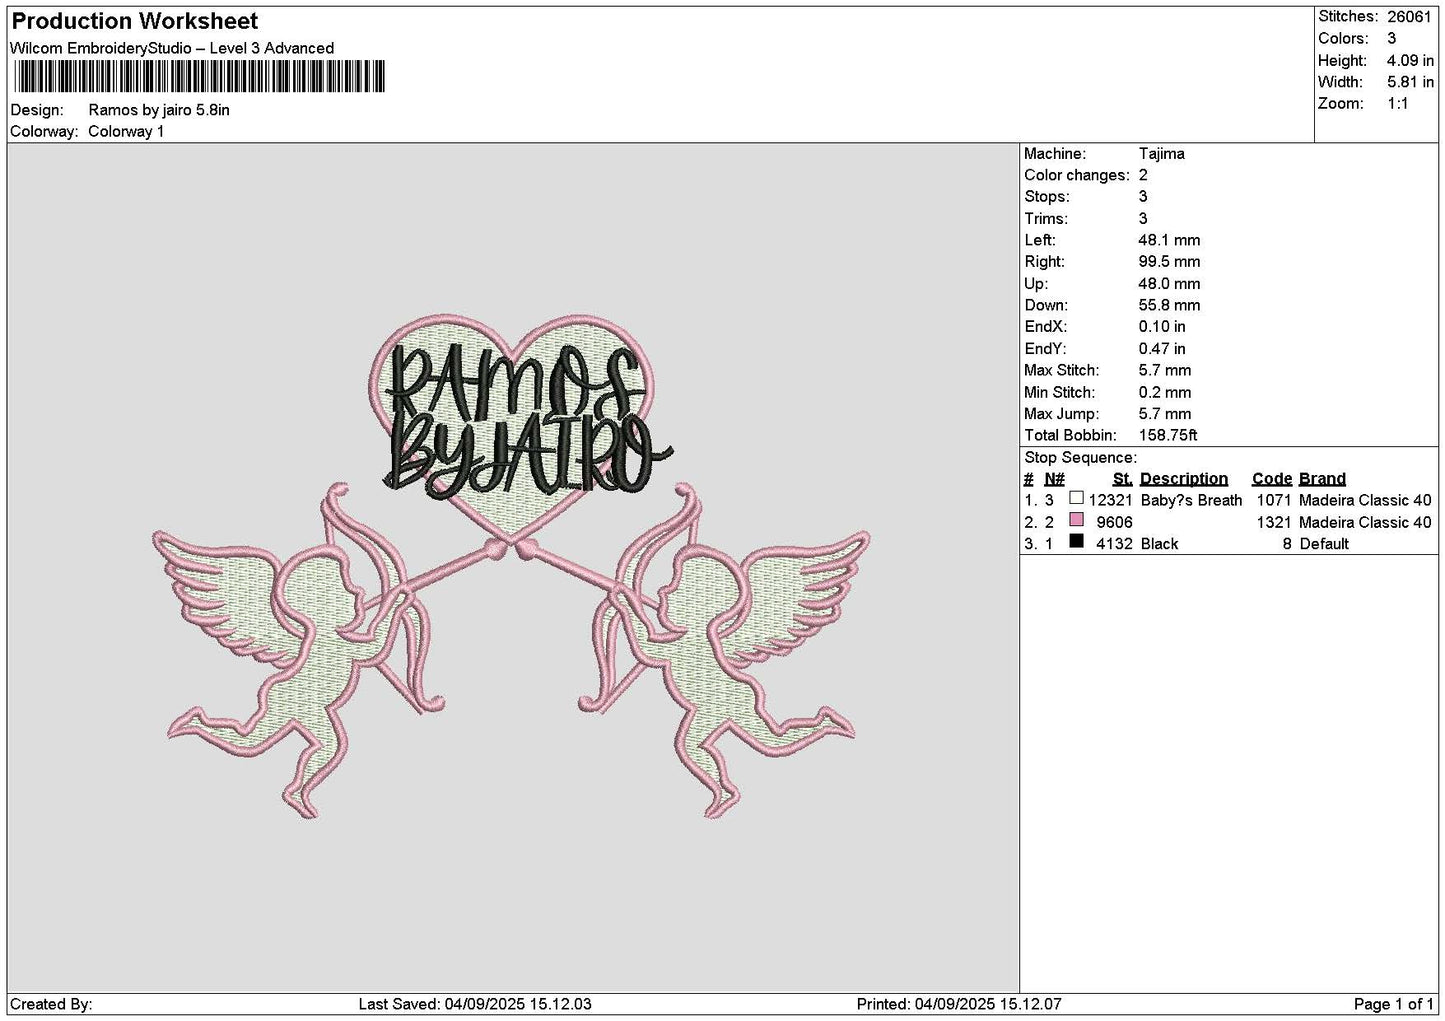Click the design name 'Ramos by jairo 5.8in'
Screen dimensions: 1445x1021
pos(159,110)
